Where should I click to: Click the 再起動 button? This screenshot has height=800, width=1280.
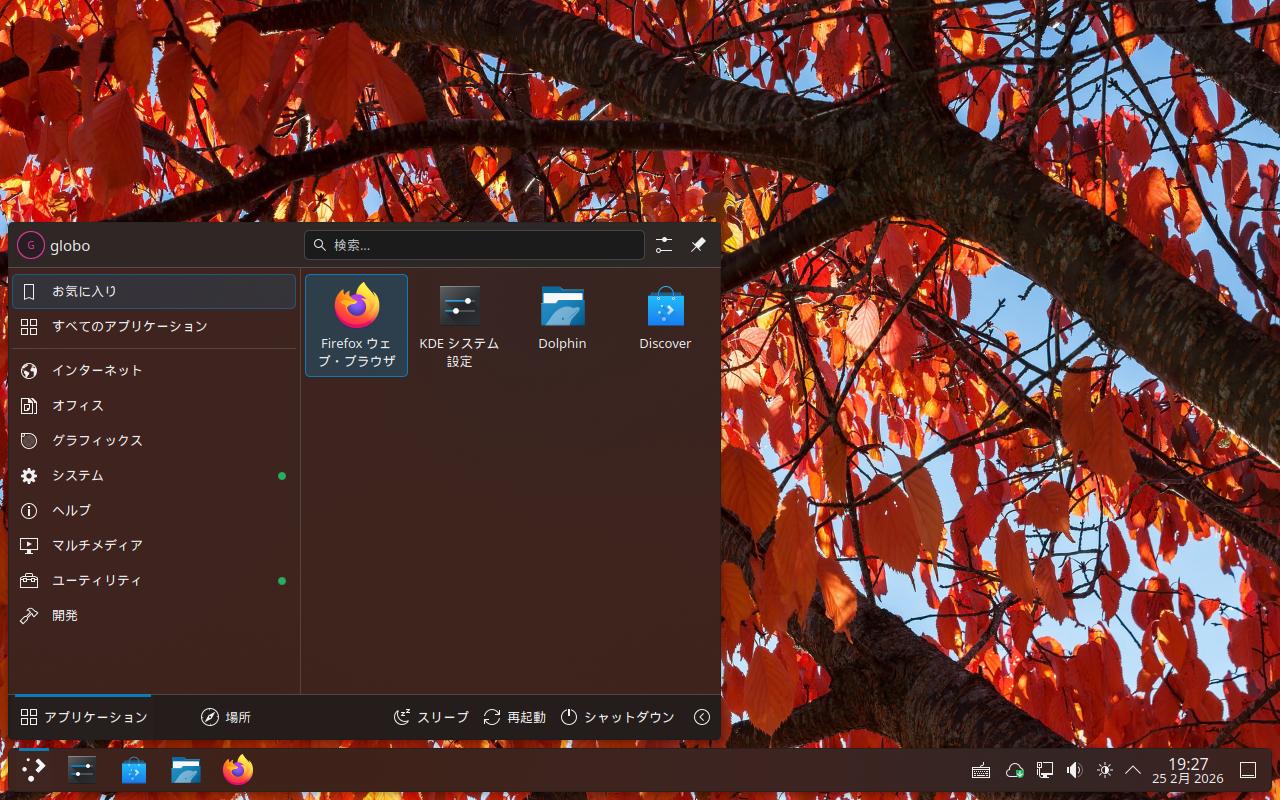(515, 717)
